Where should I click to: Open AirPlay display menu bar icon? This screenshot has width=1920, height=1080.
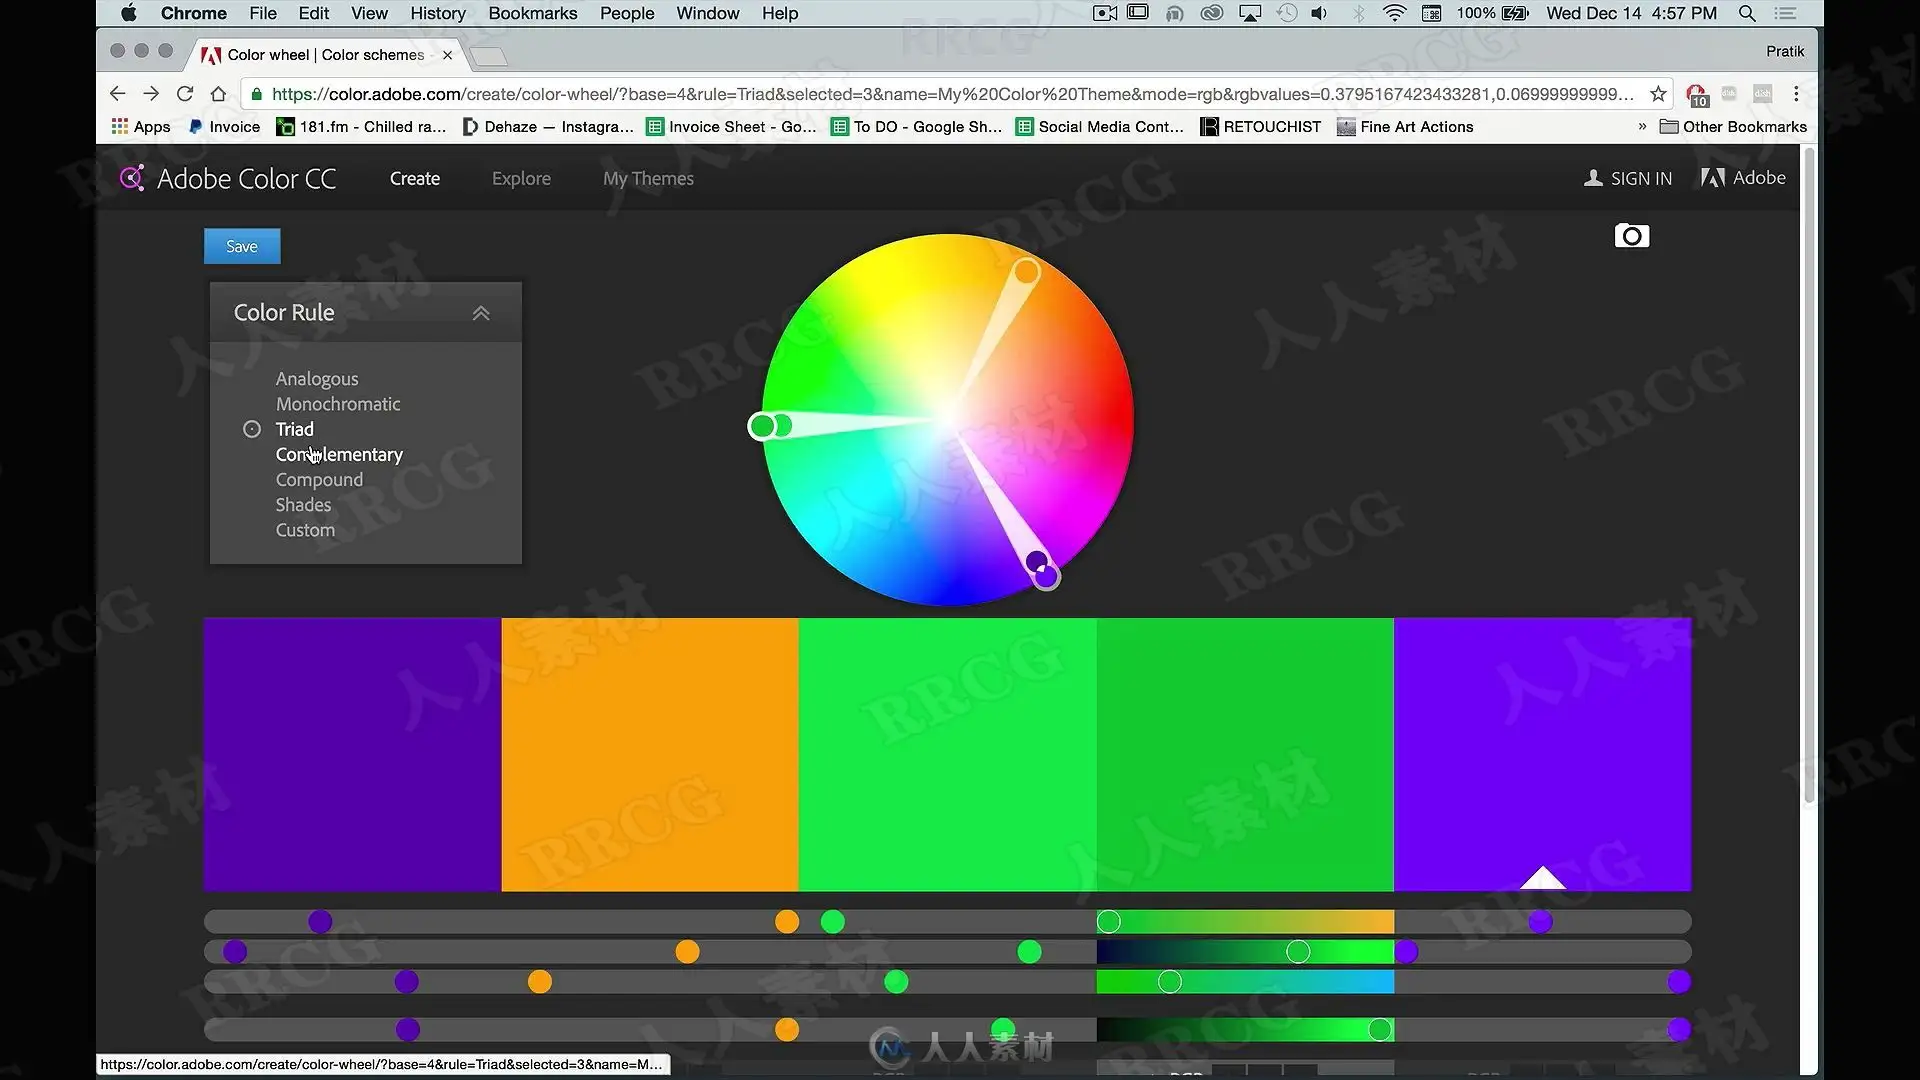point(1250,13)
